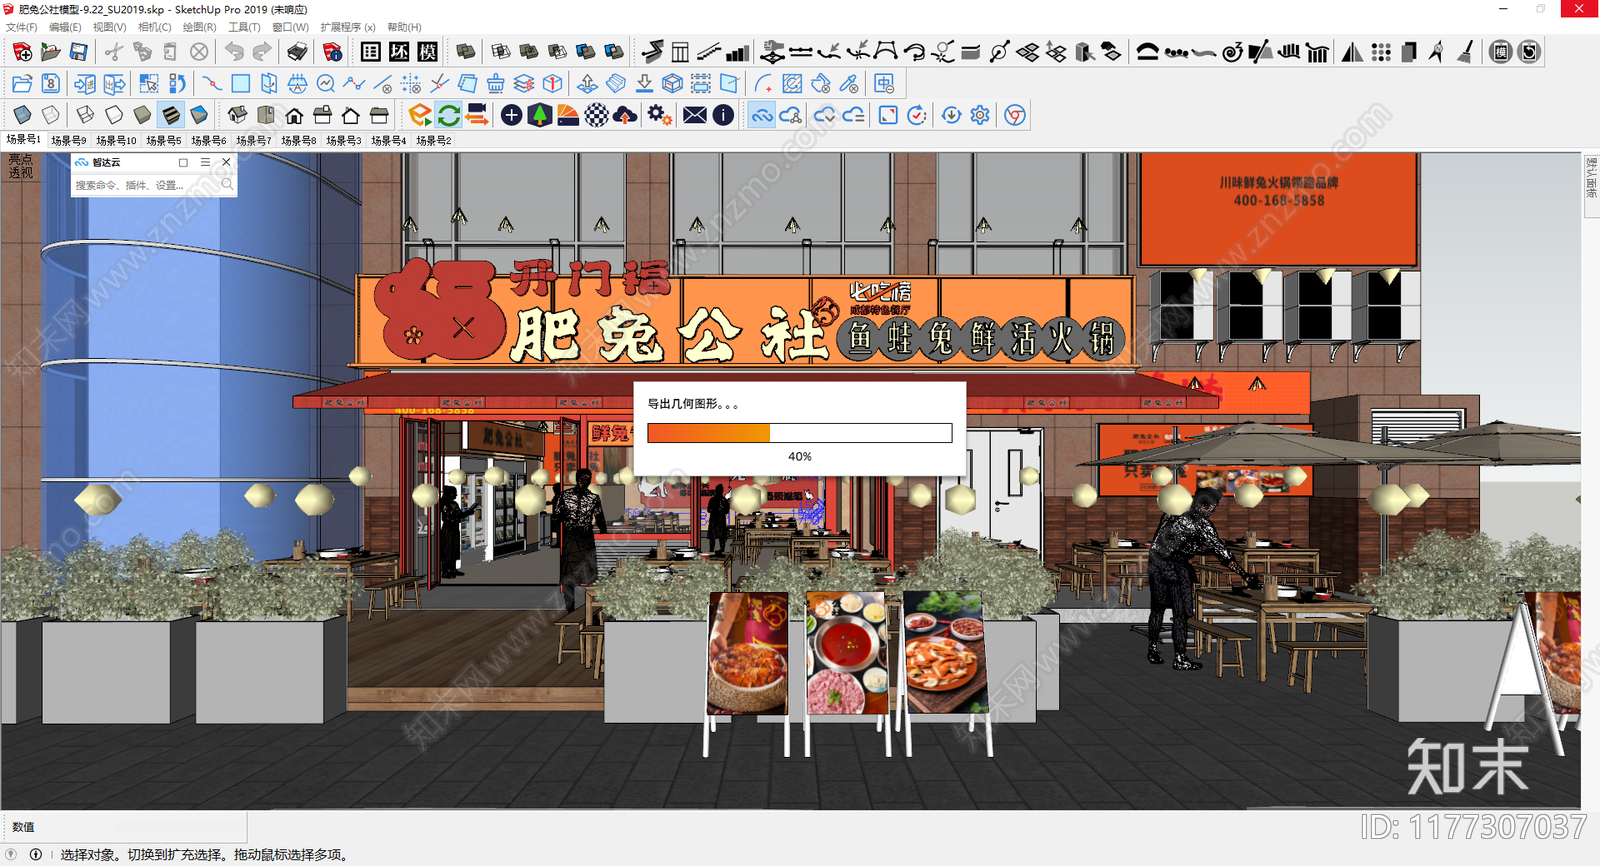Image resolution: width=1600 pixels, height=866 pixels.
Task: Click the blue eyedropper icon
Action: tap(849, 84)
